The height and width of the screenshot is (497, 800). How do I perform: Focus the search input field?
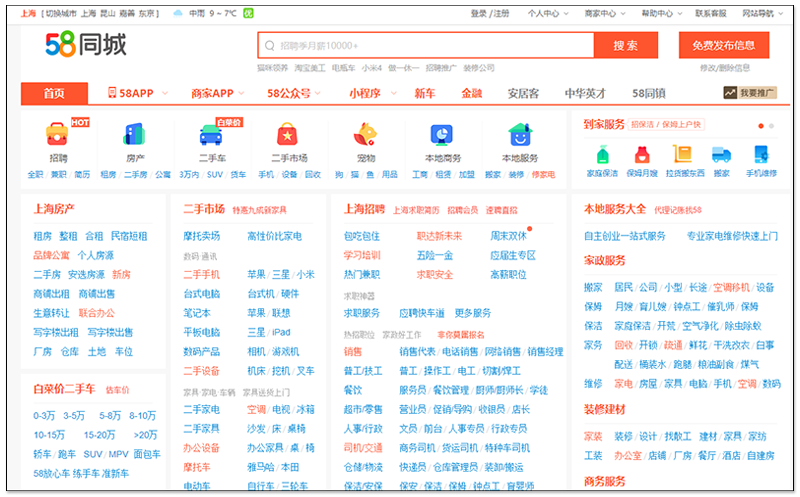pos(426,45)
